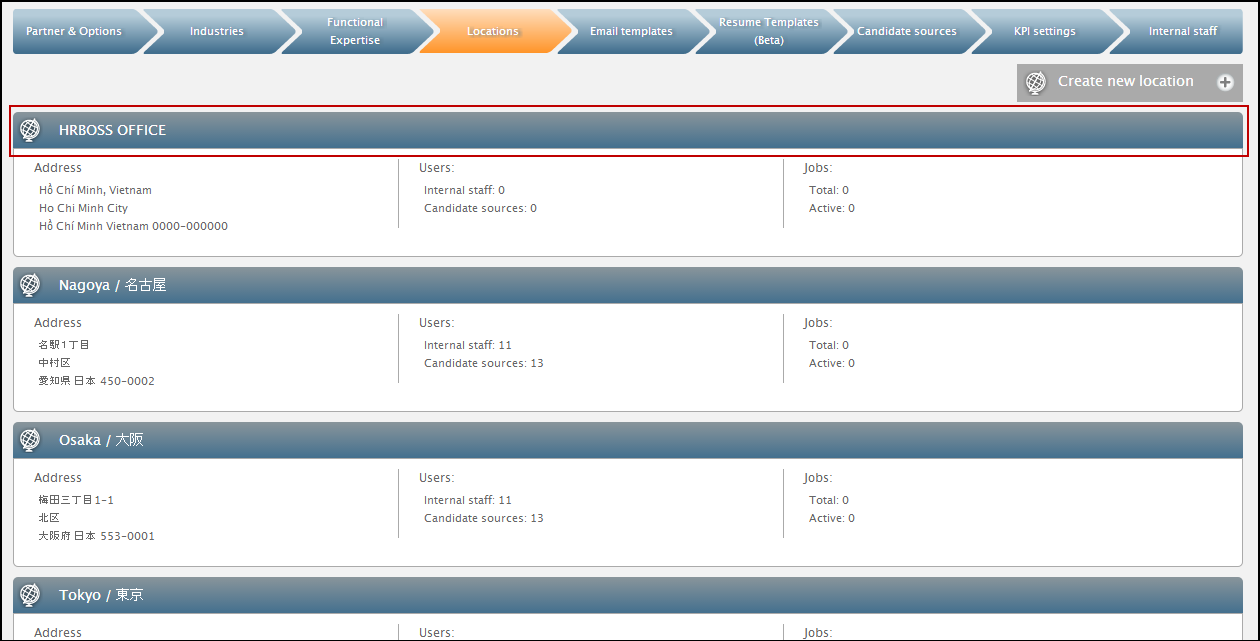Open Resume Templates (Beta) tab
Viewport: 1260px width, 641px height.
(x=769, y=31)
